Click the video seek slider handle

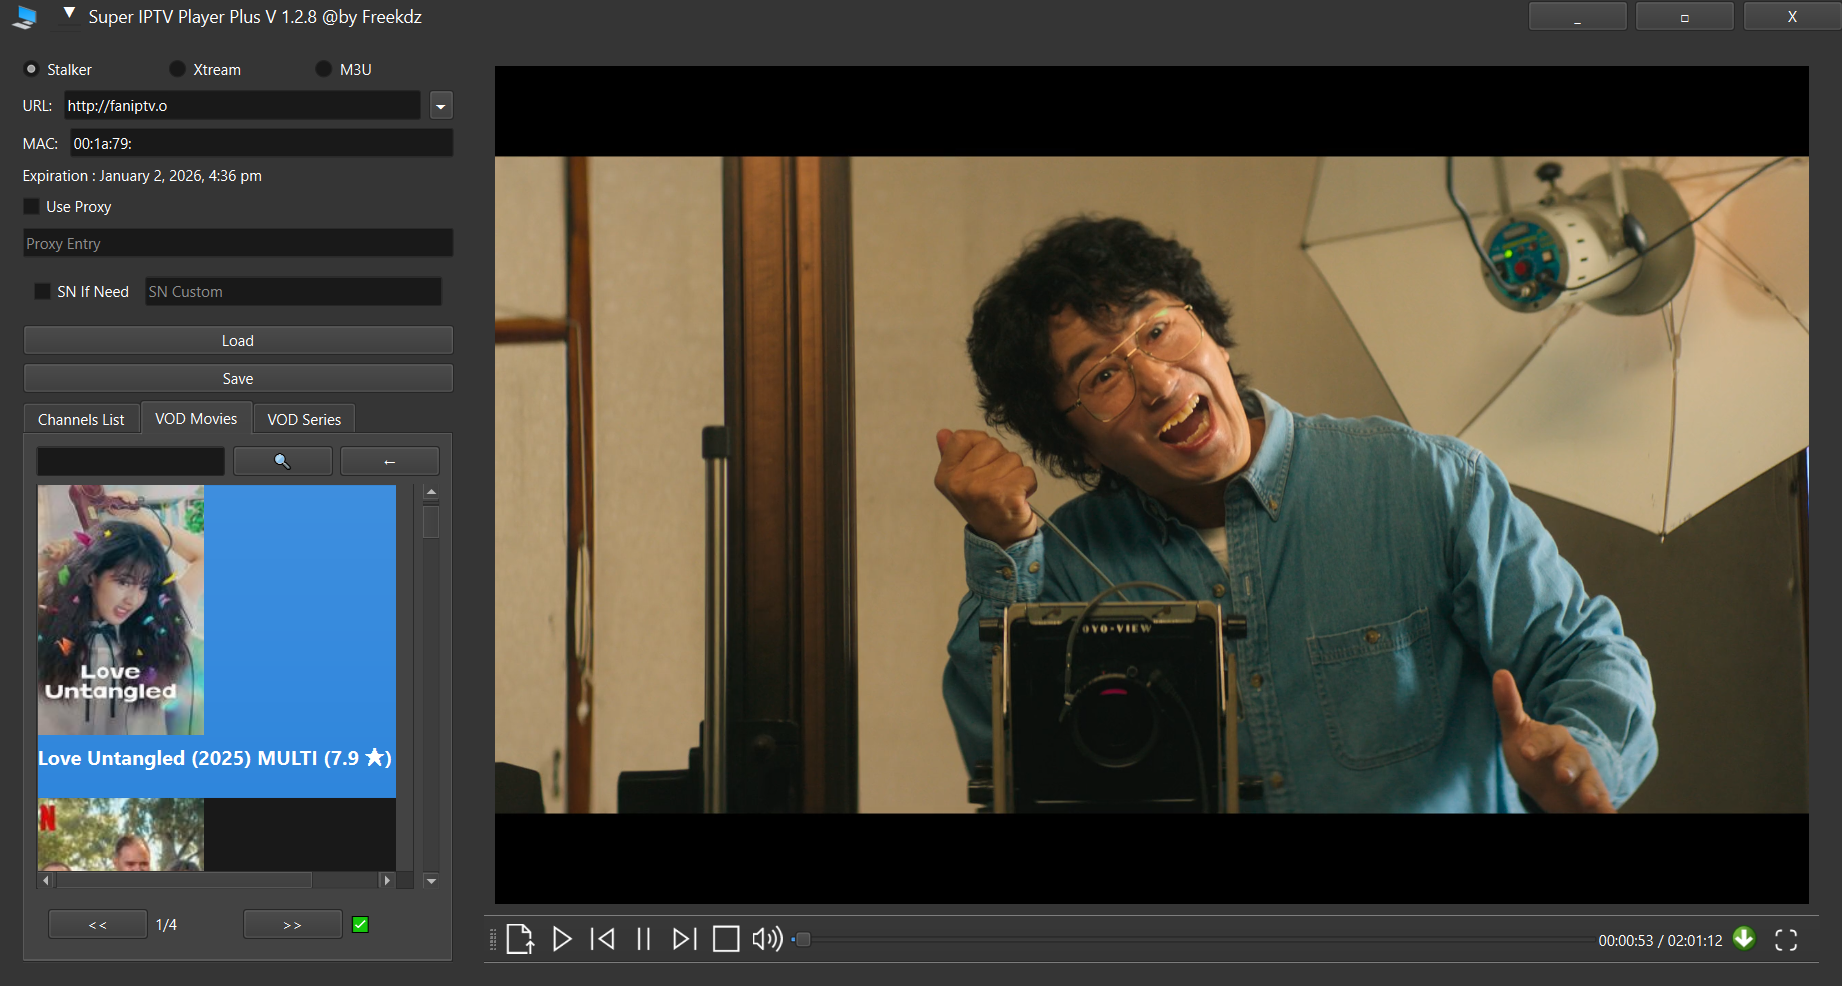[803, 939]
